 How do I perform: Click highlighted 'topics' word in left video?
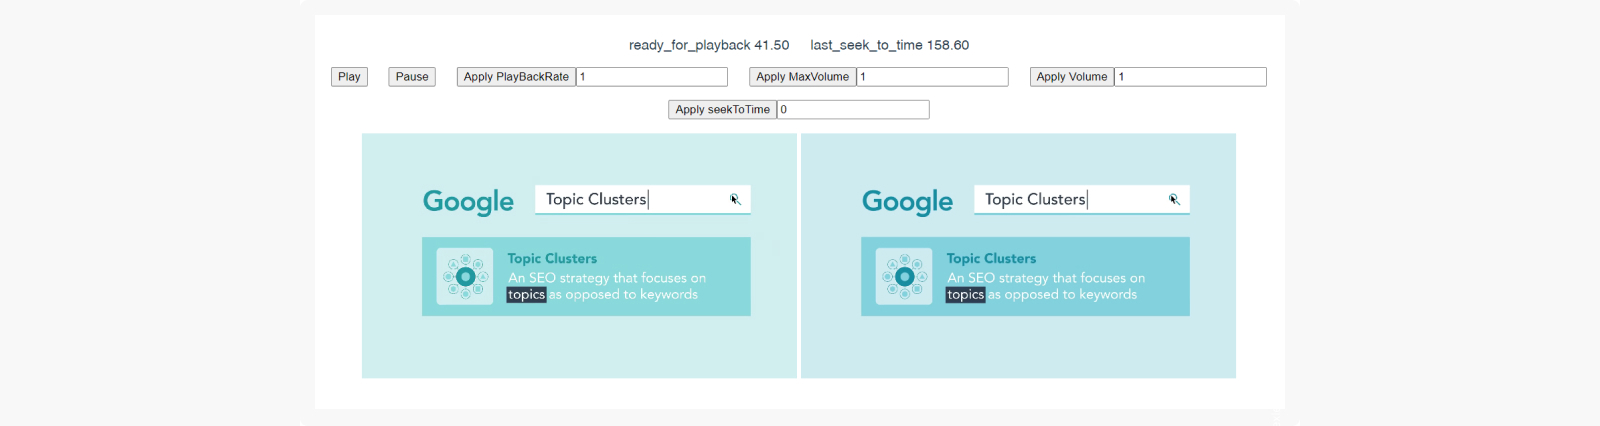(526, 294)
